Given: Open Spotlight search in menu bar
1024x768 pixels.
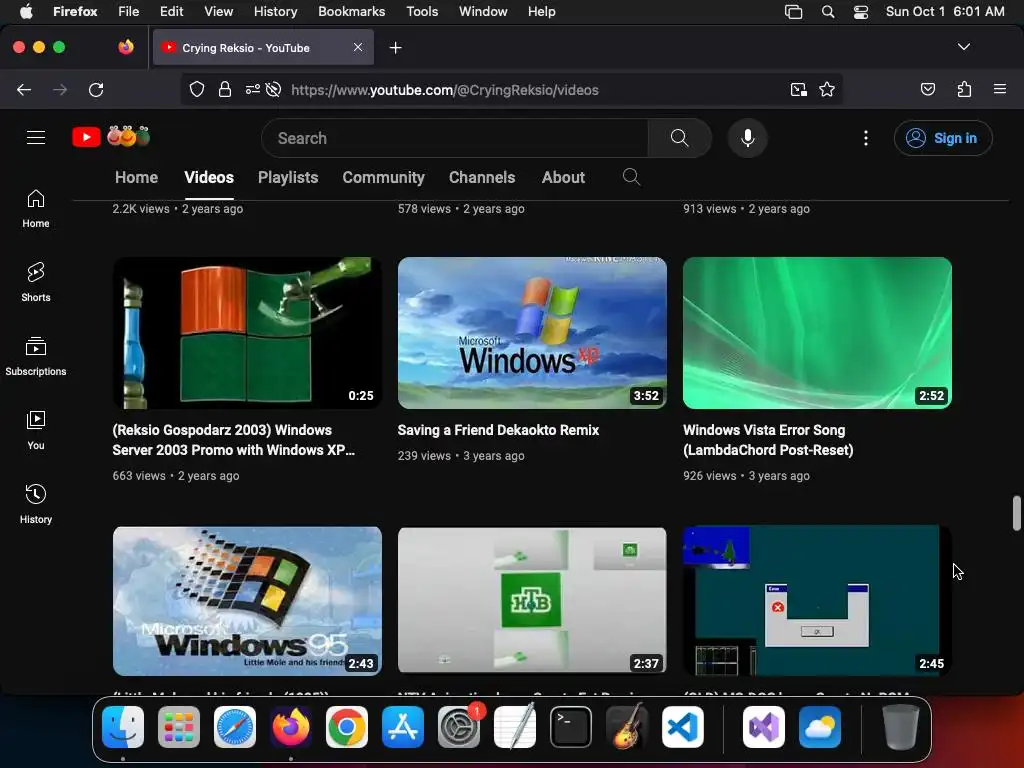Looking at the screenshot, I should point(827,11).
